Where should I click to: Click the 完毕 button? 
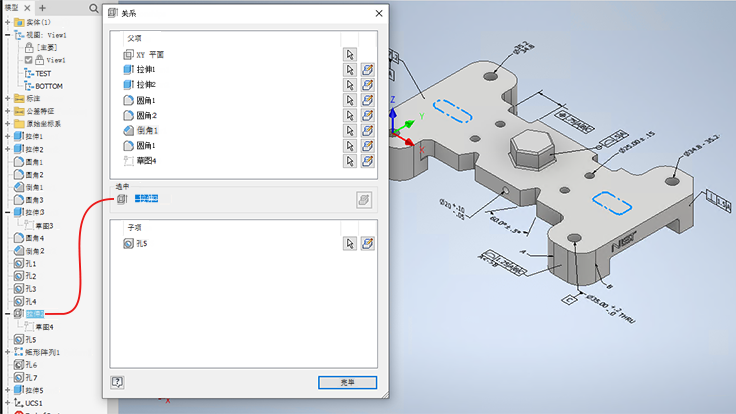[347, 383]
